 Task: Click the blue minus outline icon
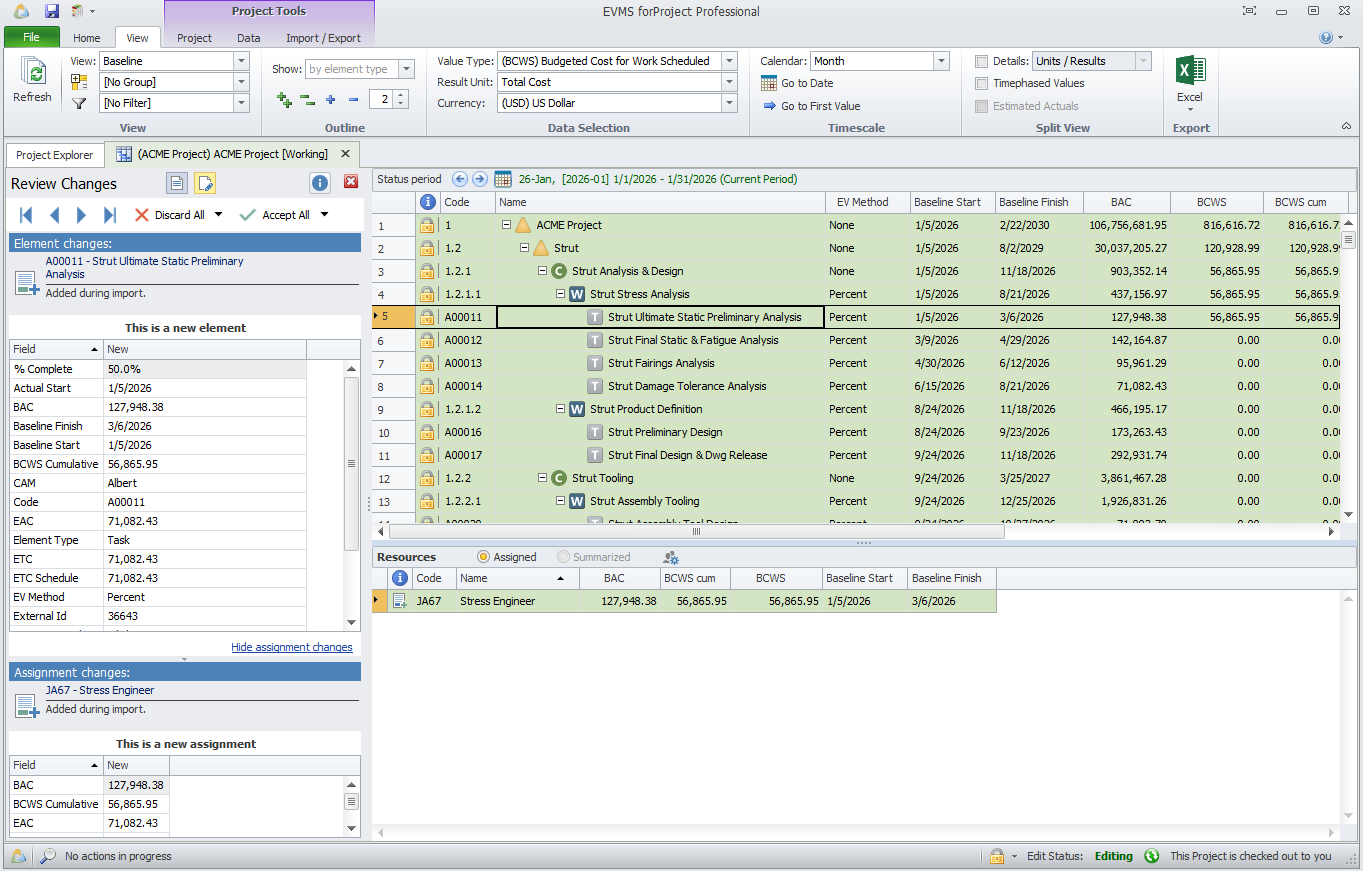pos(353,100)
